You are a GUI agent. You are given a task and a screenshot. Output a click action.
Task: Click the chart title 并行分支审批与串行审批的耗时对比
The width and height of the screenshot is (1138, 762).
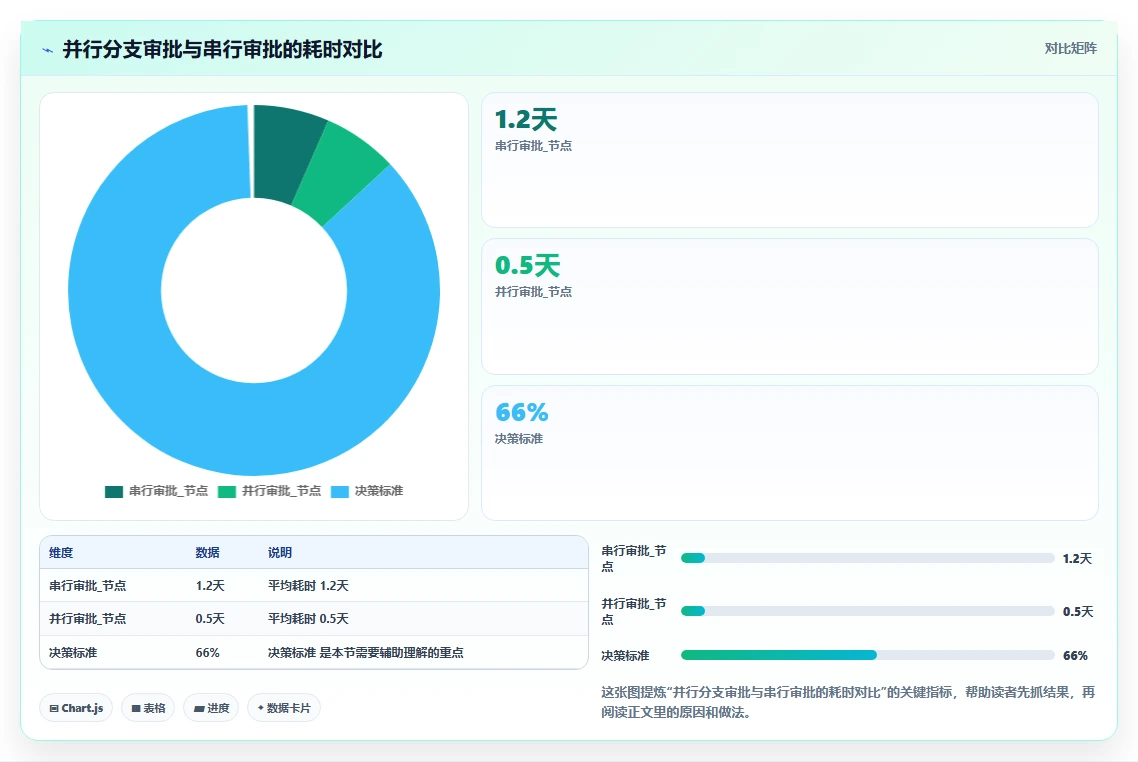coord(222,50)
